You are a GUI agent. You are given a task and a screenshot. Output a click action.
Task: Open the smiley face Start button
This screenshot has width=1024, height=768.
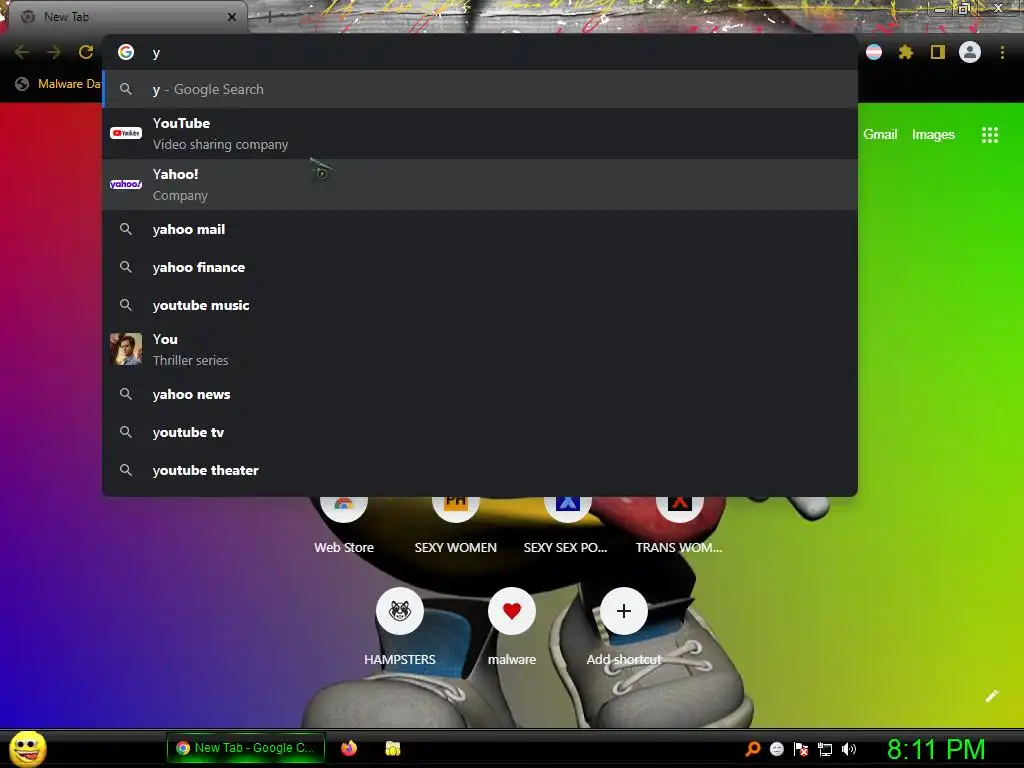pos(27,748)
